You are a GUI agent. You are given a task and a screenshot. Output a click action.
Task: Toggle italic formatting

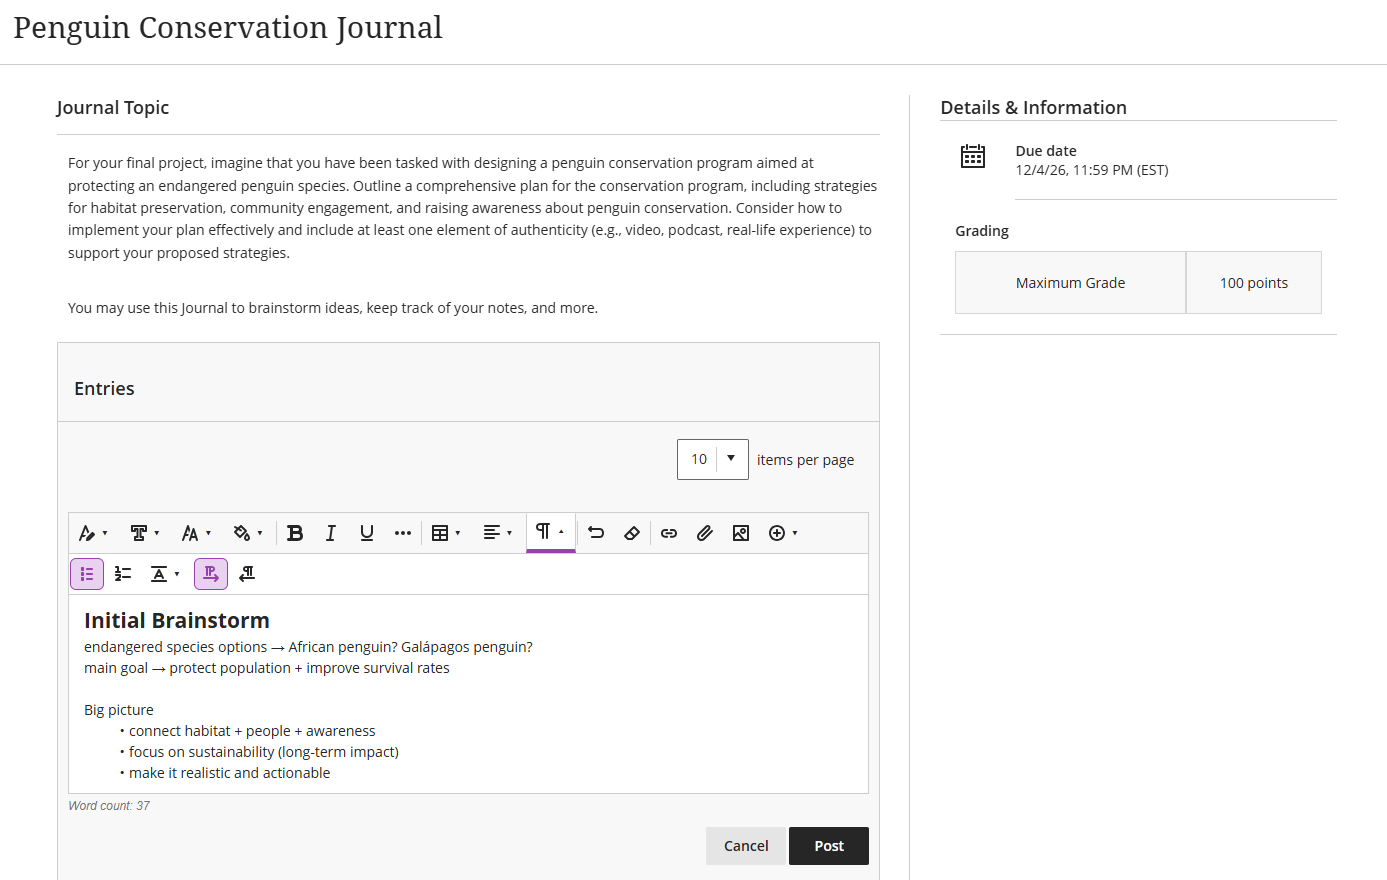click(331, 533)
